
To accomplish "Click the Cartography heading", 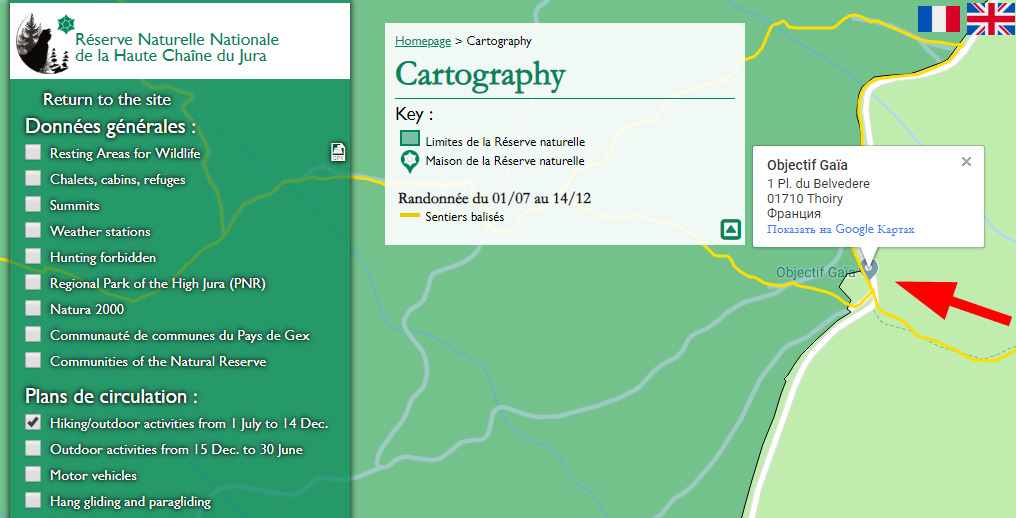I will pyautogui.click(x=480, y=75).
